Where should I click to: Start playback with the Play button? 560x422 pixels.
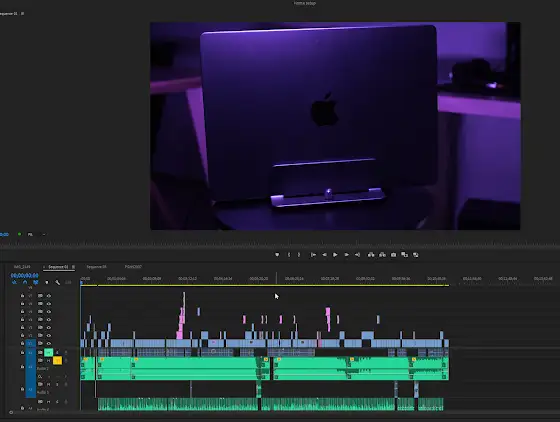pos(335,255)
